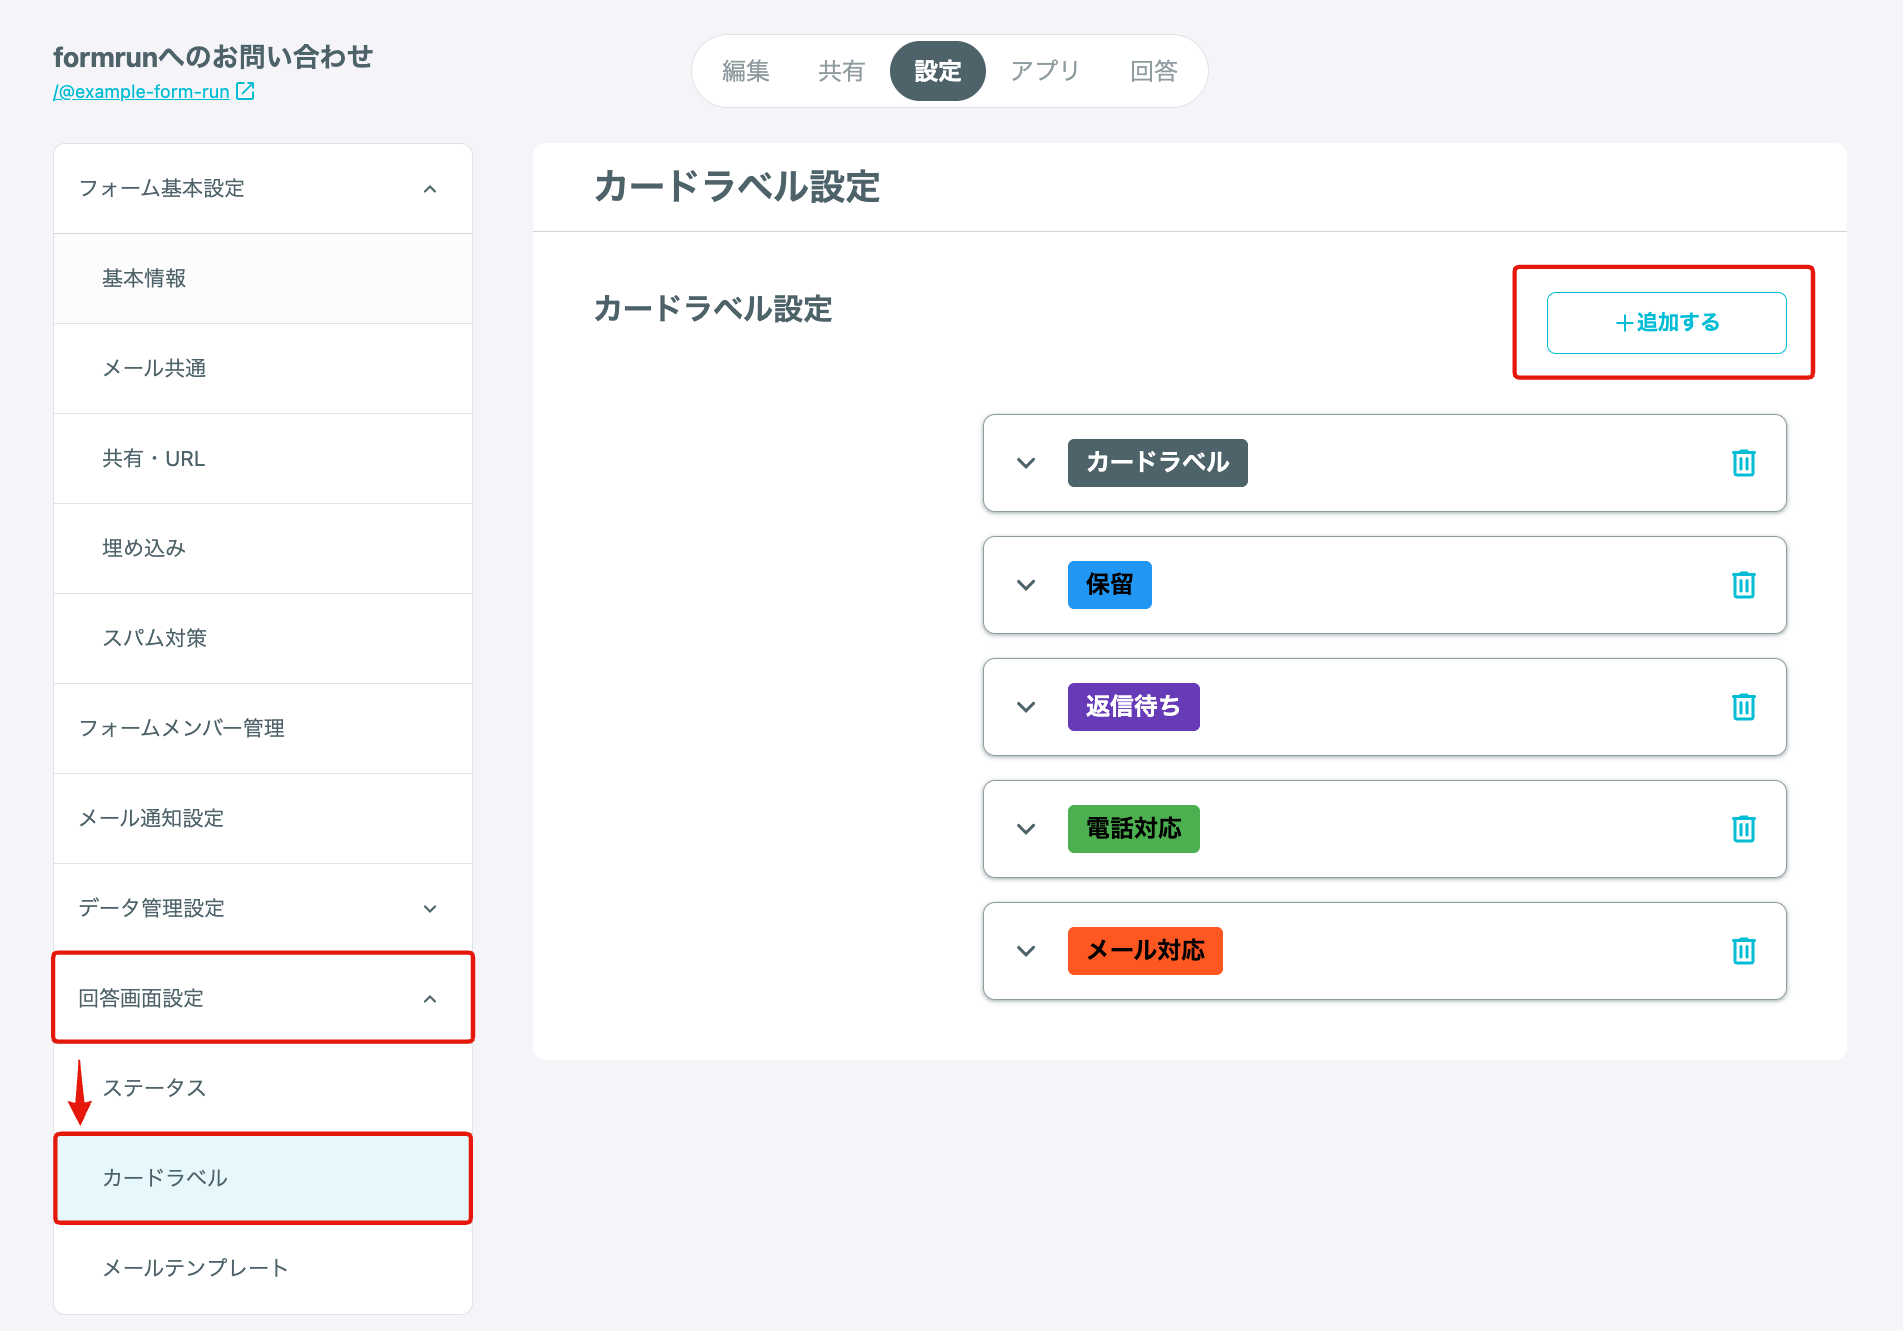Open the アプリ tab
1903x1331 pixels.
point(1044,71)
